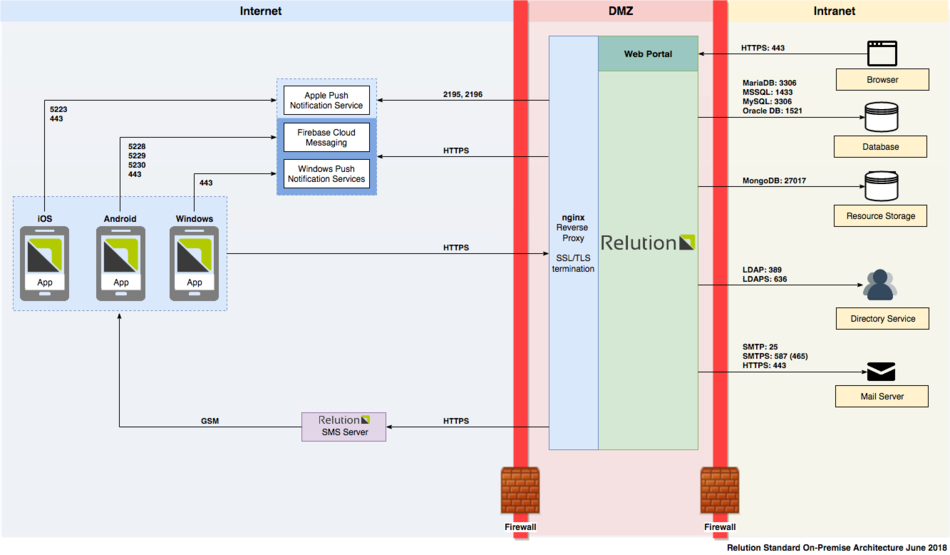
Task: Click the iOS phone app icon
Action: click(45, 263)
